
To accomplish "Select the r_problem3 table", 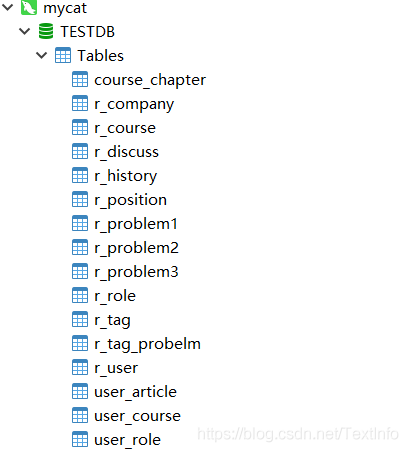I will 136,272.
